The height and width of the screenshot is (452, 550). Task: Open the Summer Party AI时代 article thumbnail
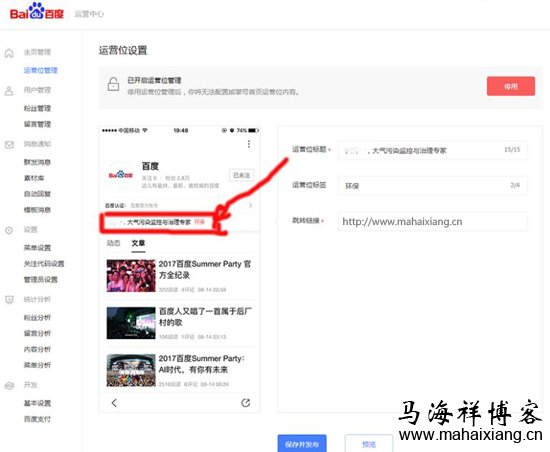point(131,370)
